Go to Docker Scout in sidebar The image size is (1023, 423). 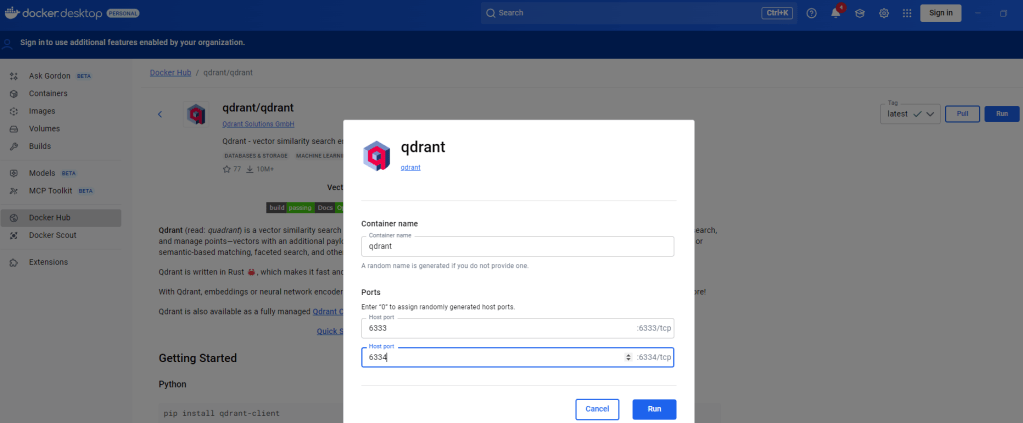55,235
